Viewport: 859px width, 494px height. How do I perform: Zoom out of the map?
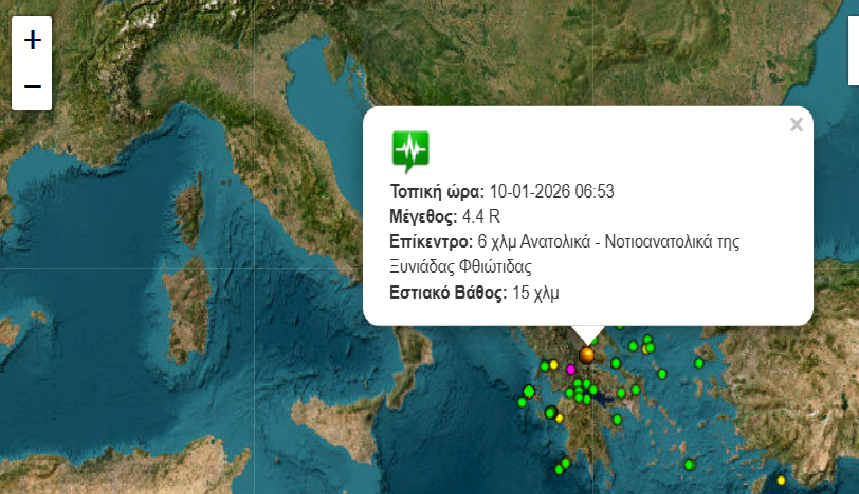pyautogui.click(x=32, y=87)
